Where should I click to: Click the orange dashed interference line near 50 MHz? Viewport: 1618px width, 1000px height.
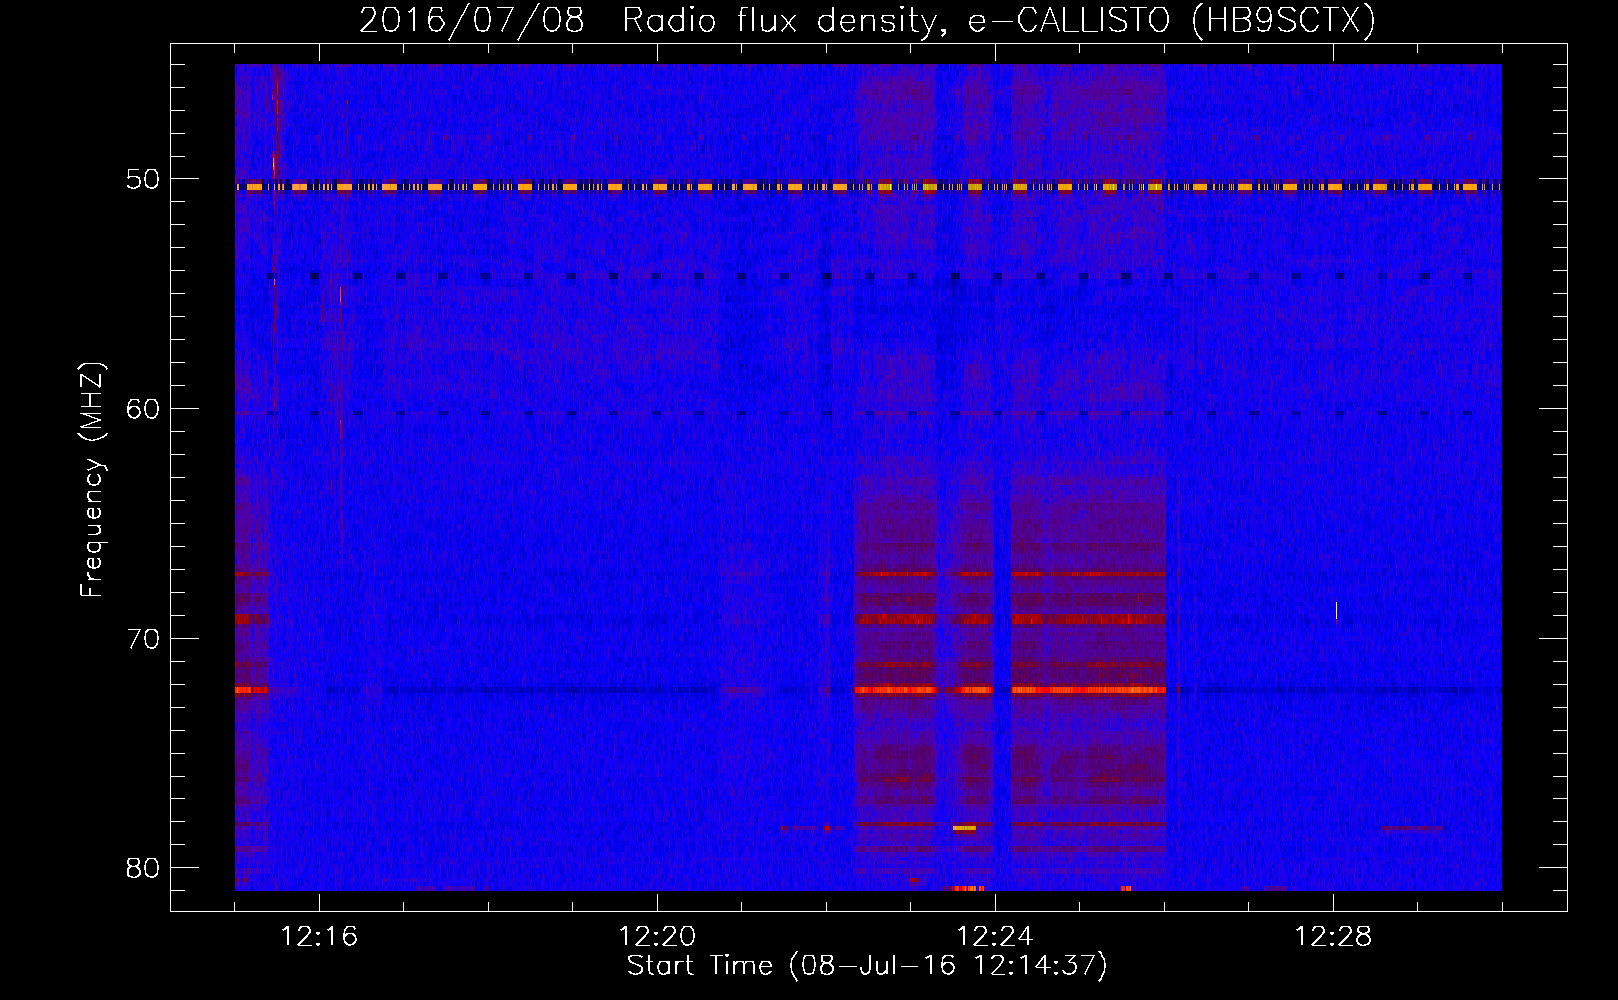(868, 187)
